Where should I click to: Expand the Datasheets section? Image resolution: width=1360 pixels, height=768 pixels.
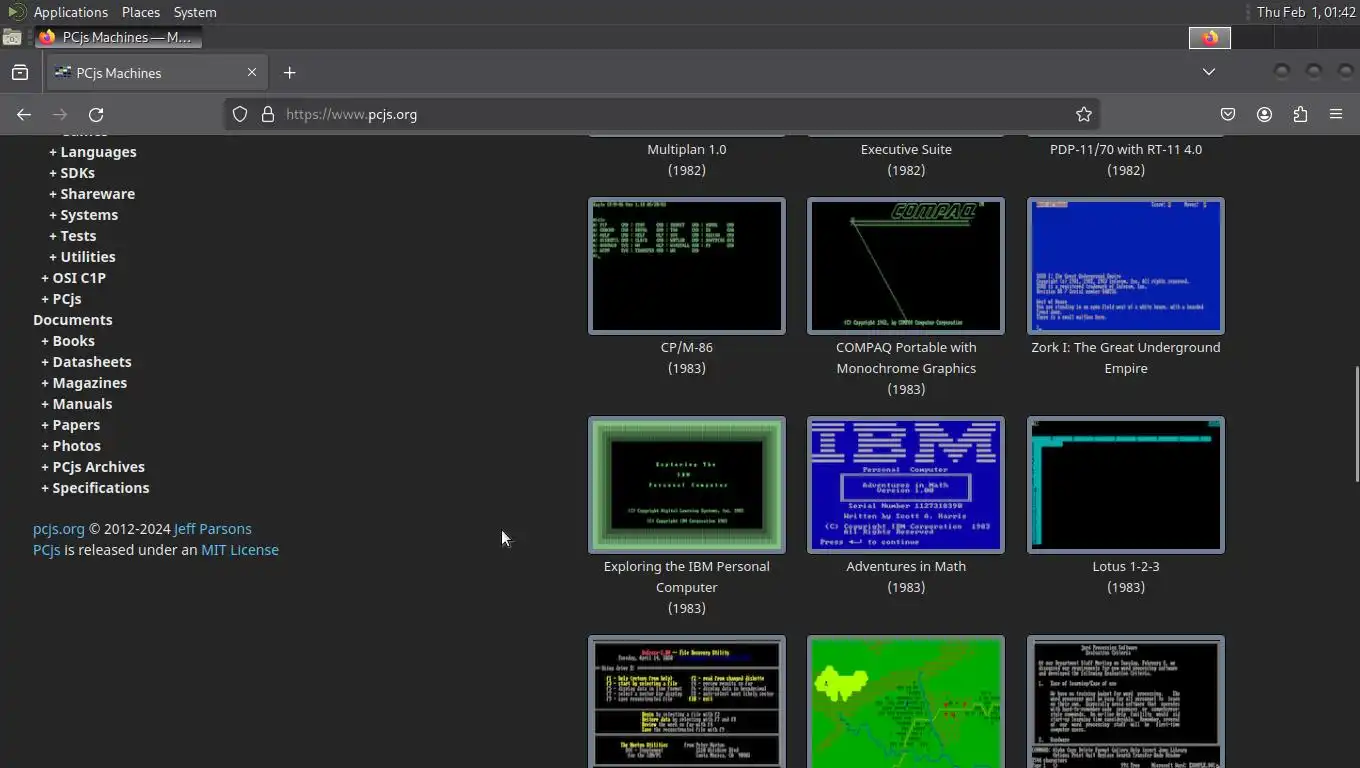(86, 362)
